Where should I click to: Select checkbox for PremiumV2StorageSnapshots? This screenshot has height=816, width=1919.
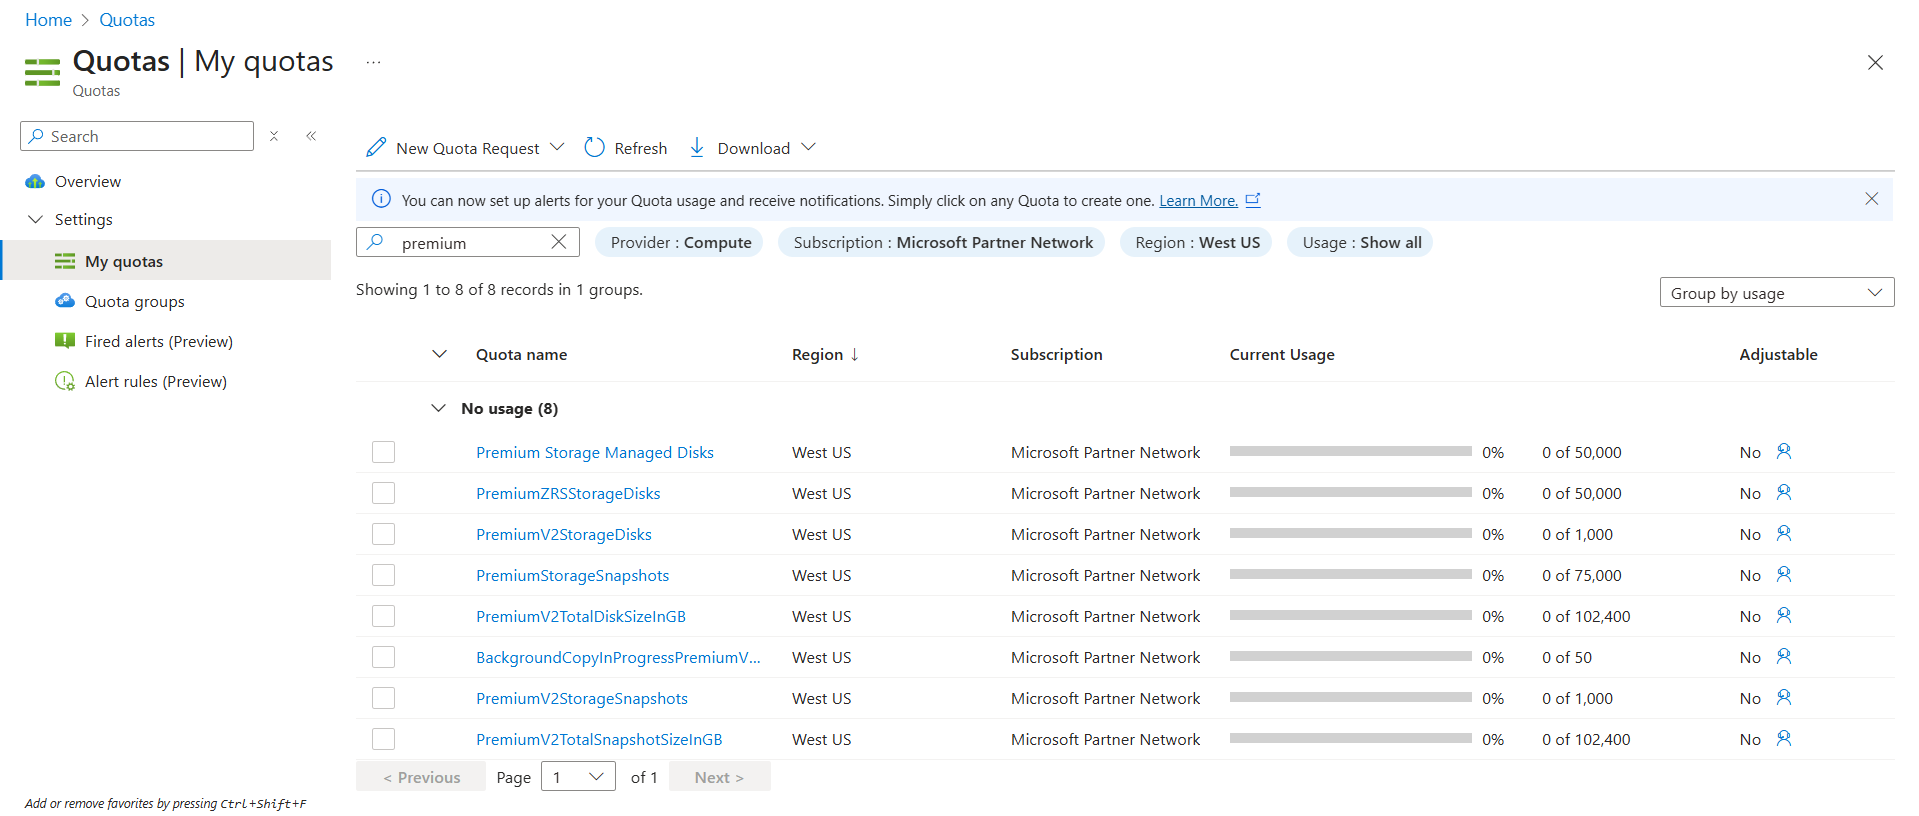click(x=383, y=698)
